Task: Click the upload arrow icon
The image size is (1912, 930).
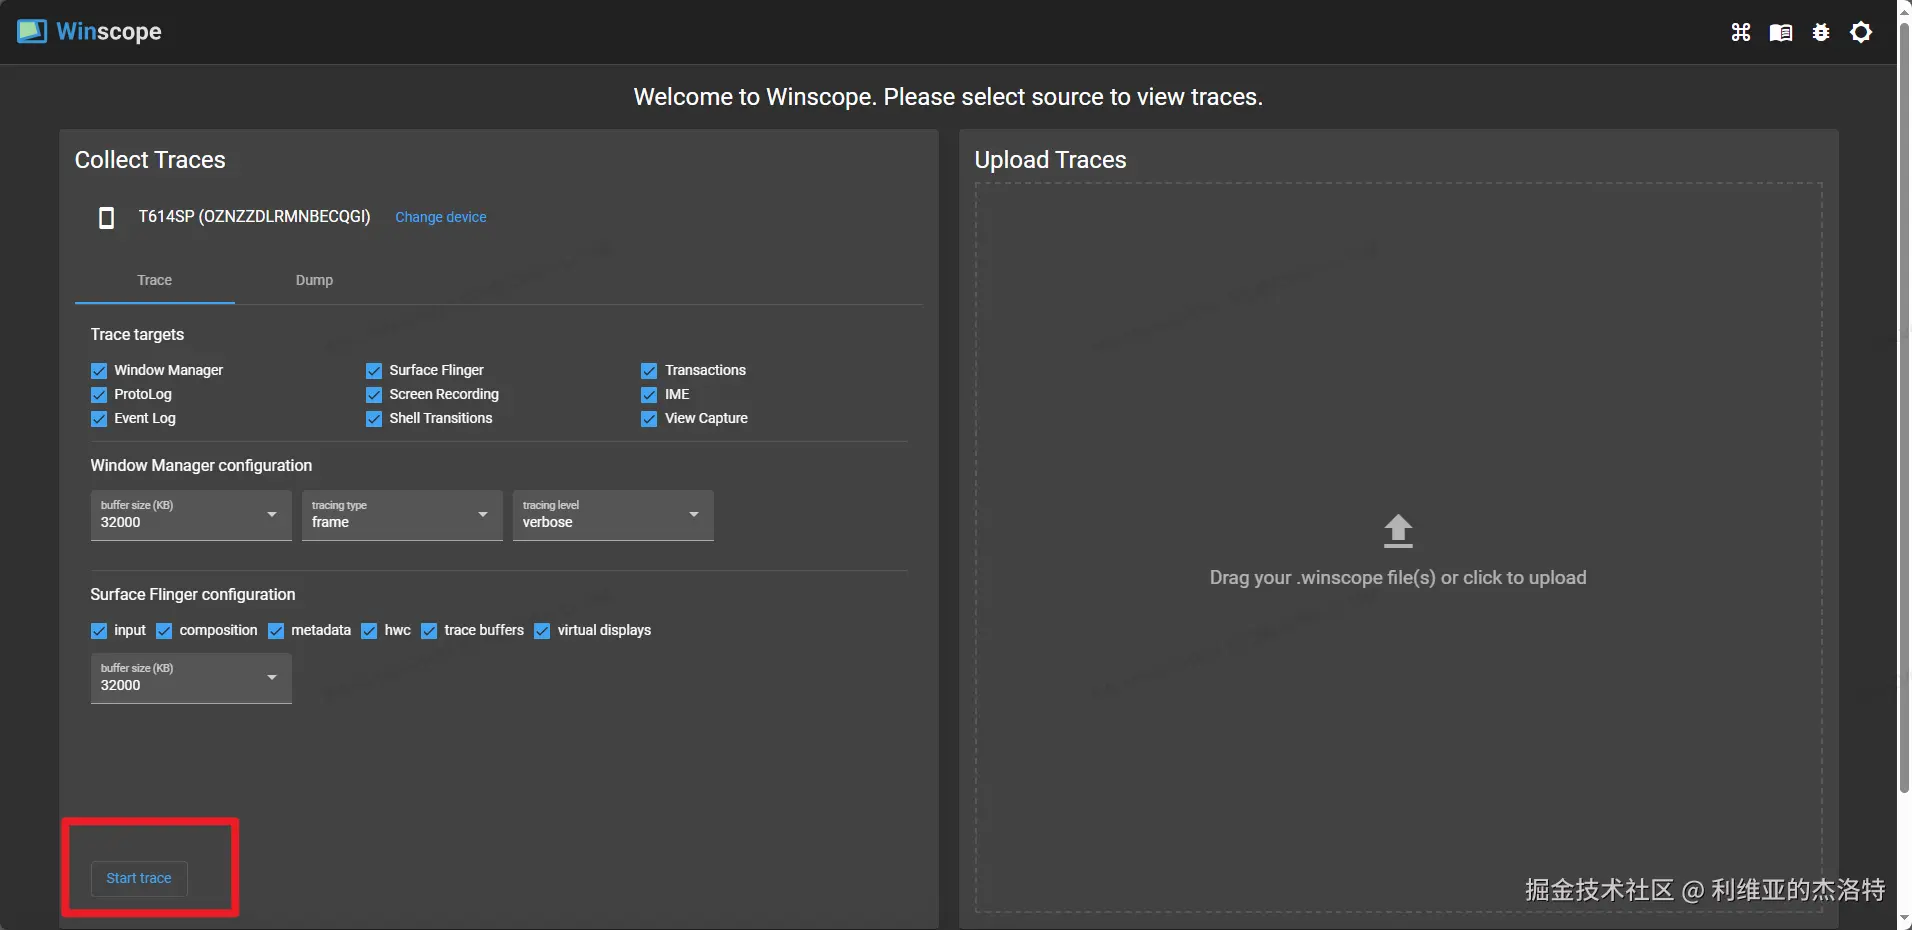Action: point(1398,531)
